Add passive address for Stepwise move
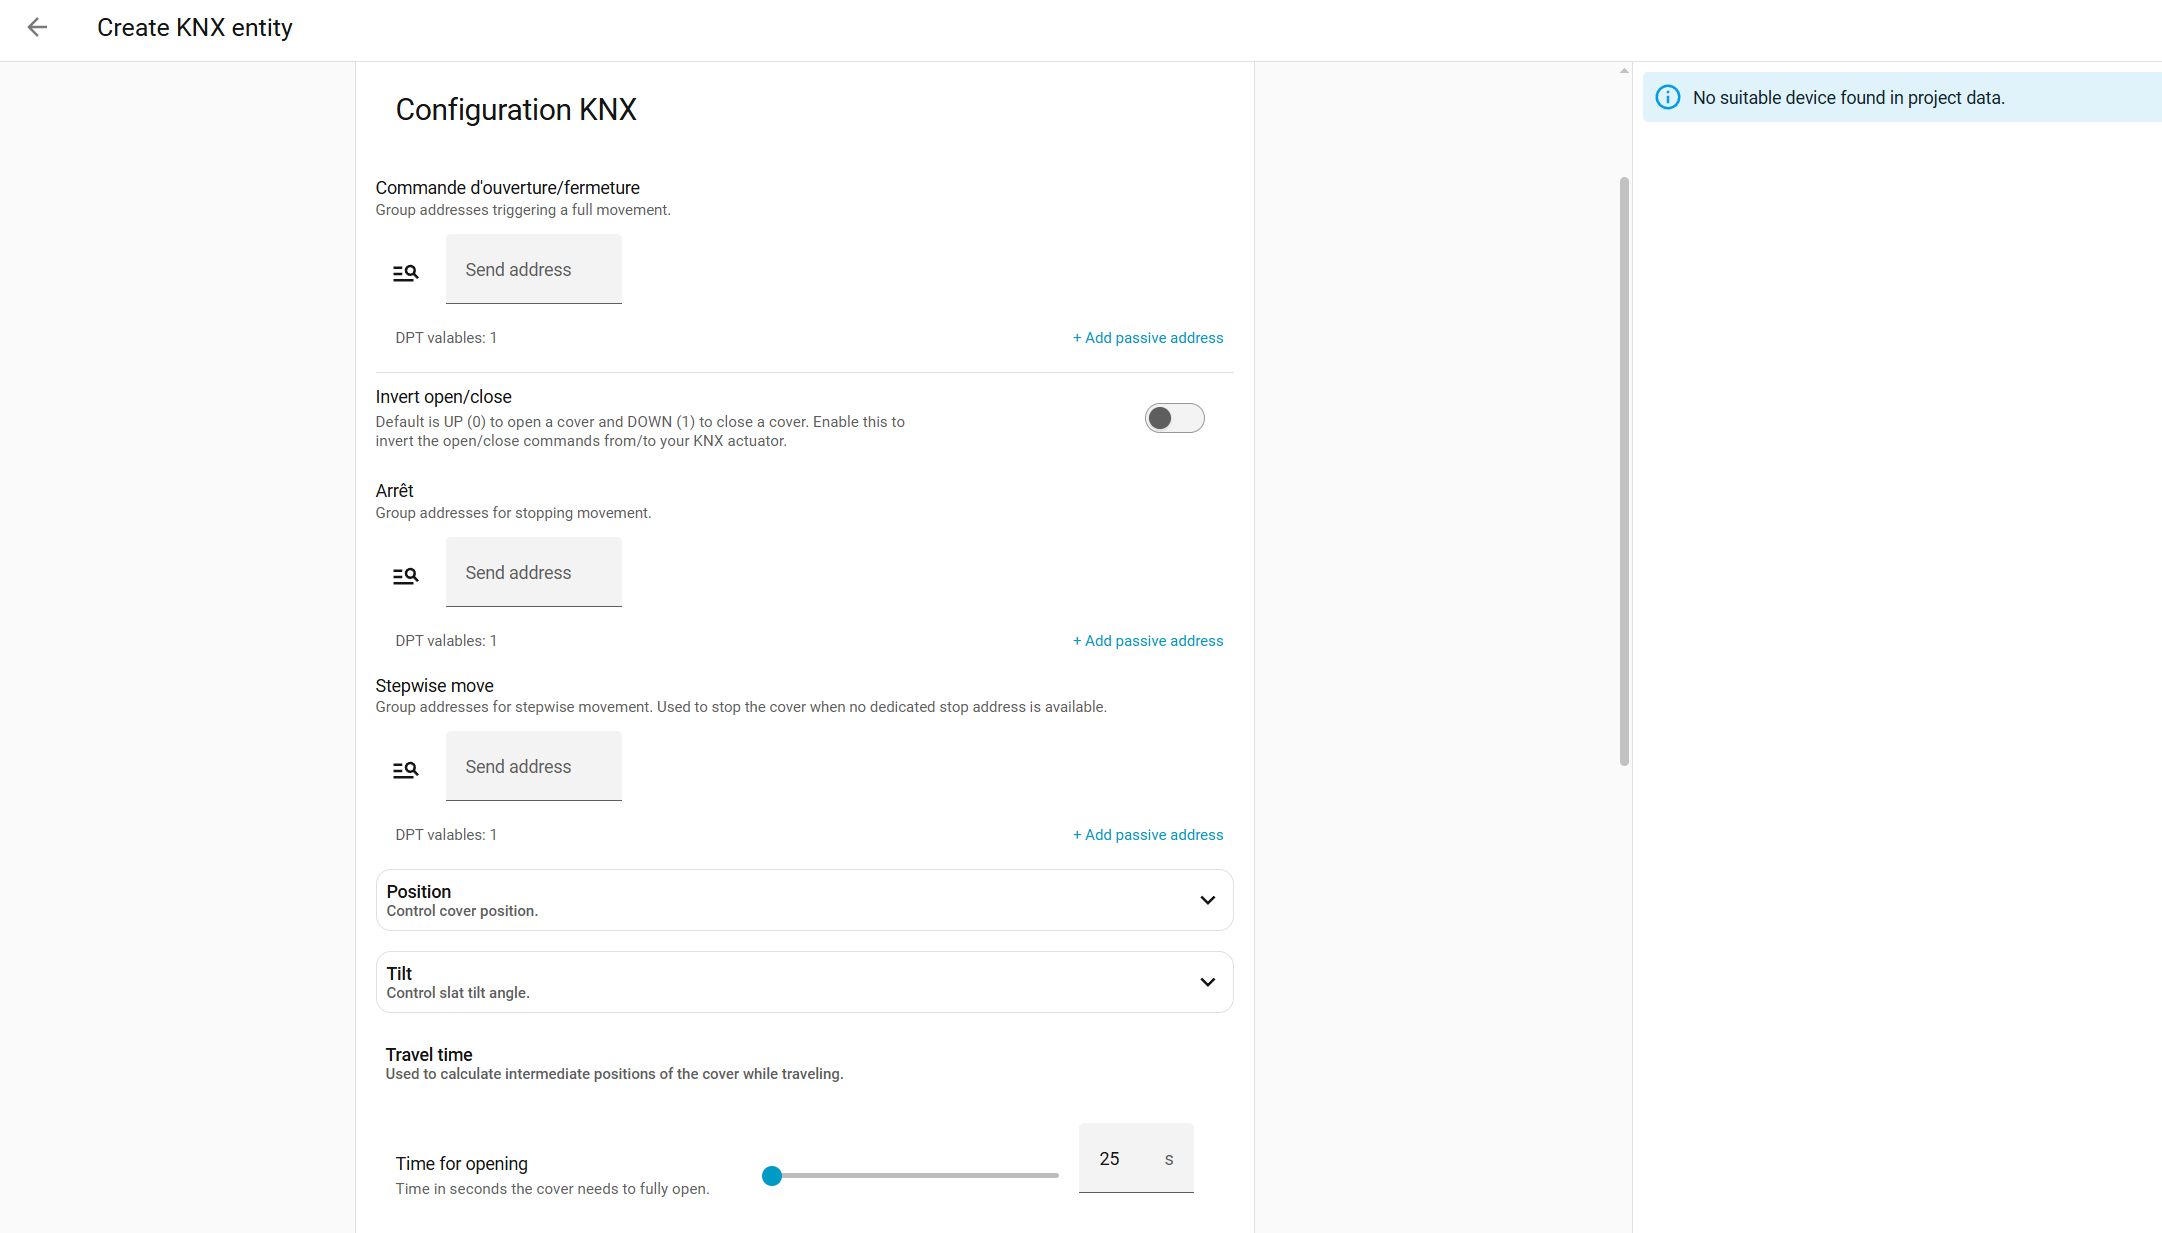 tap(1148, 835)
